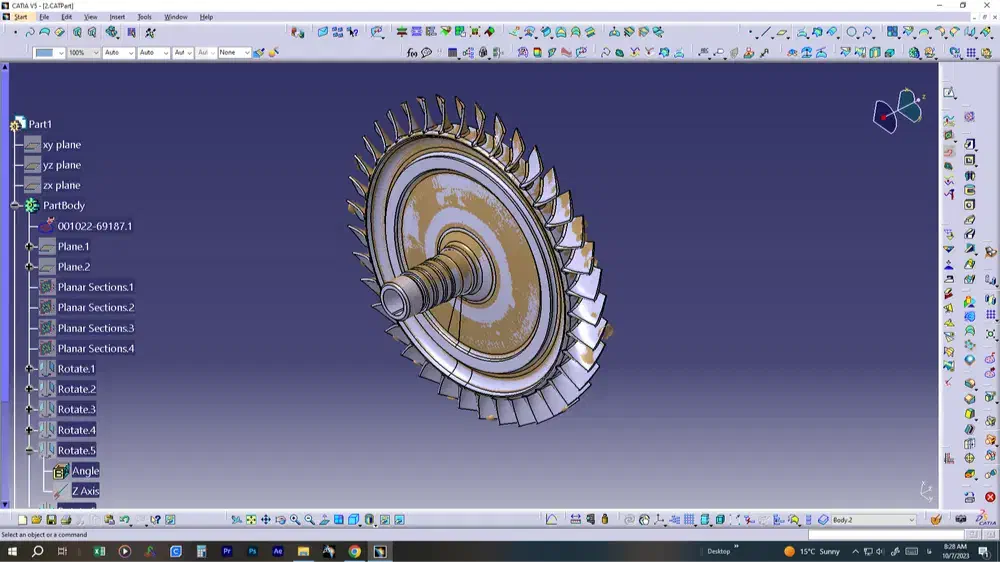Click the Fit All In view icon
Viewport: 1000px width, 562px height.
[251, 520]
